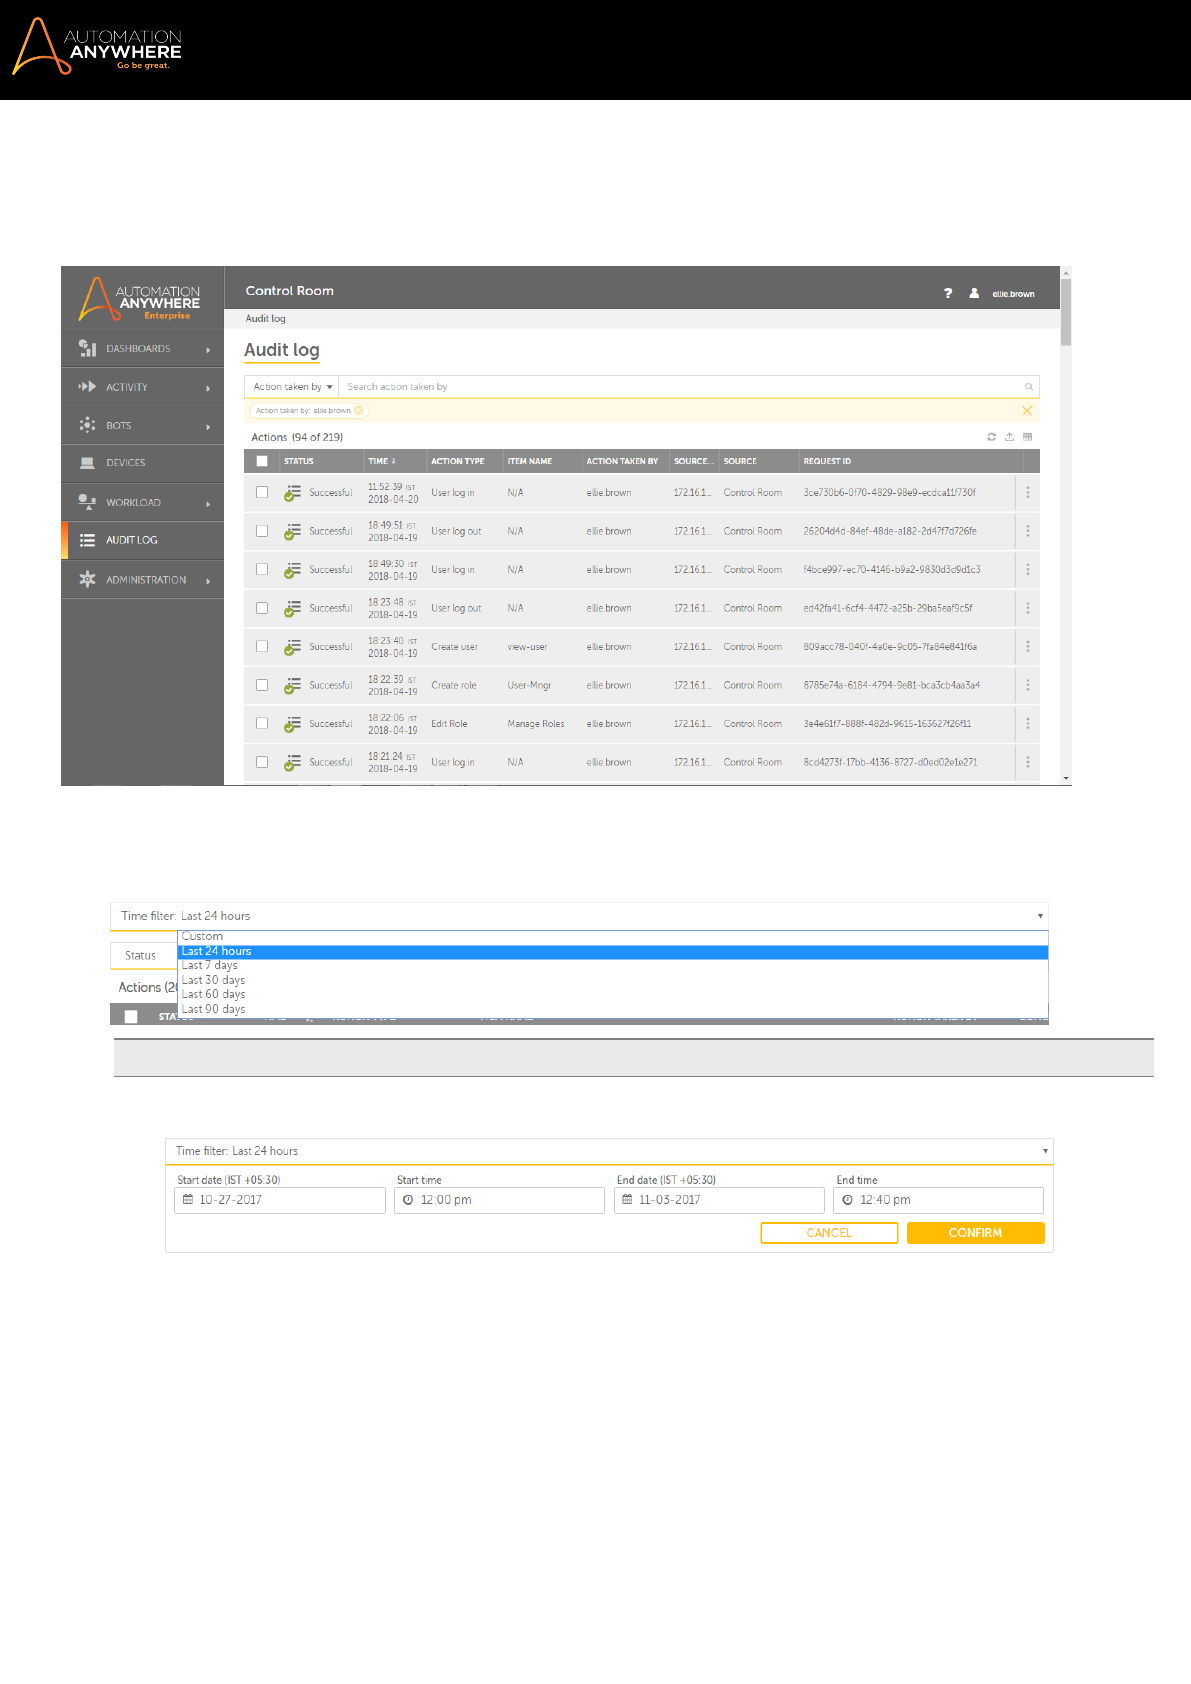Click the End time clock icon

coord(847,1200)
